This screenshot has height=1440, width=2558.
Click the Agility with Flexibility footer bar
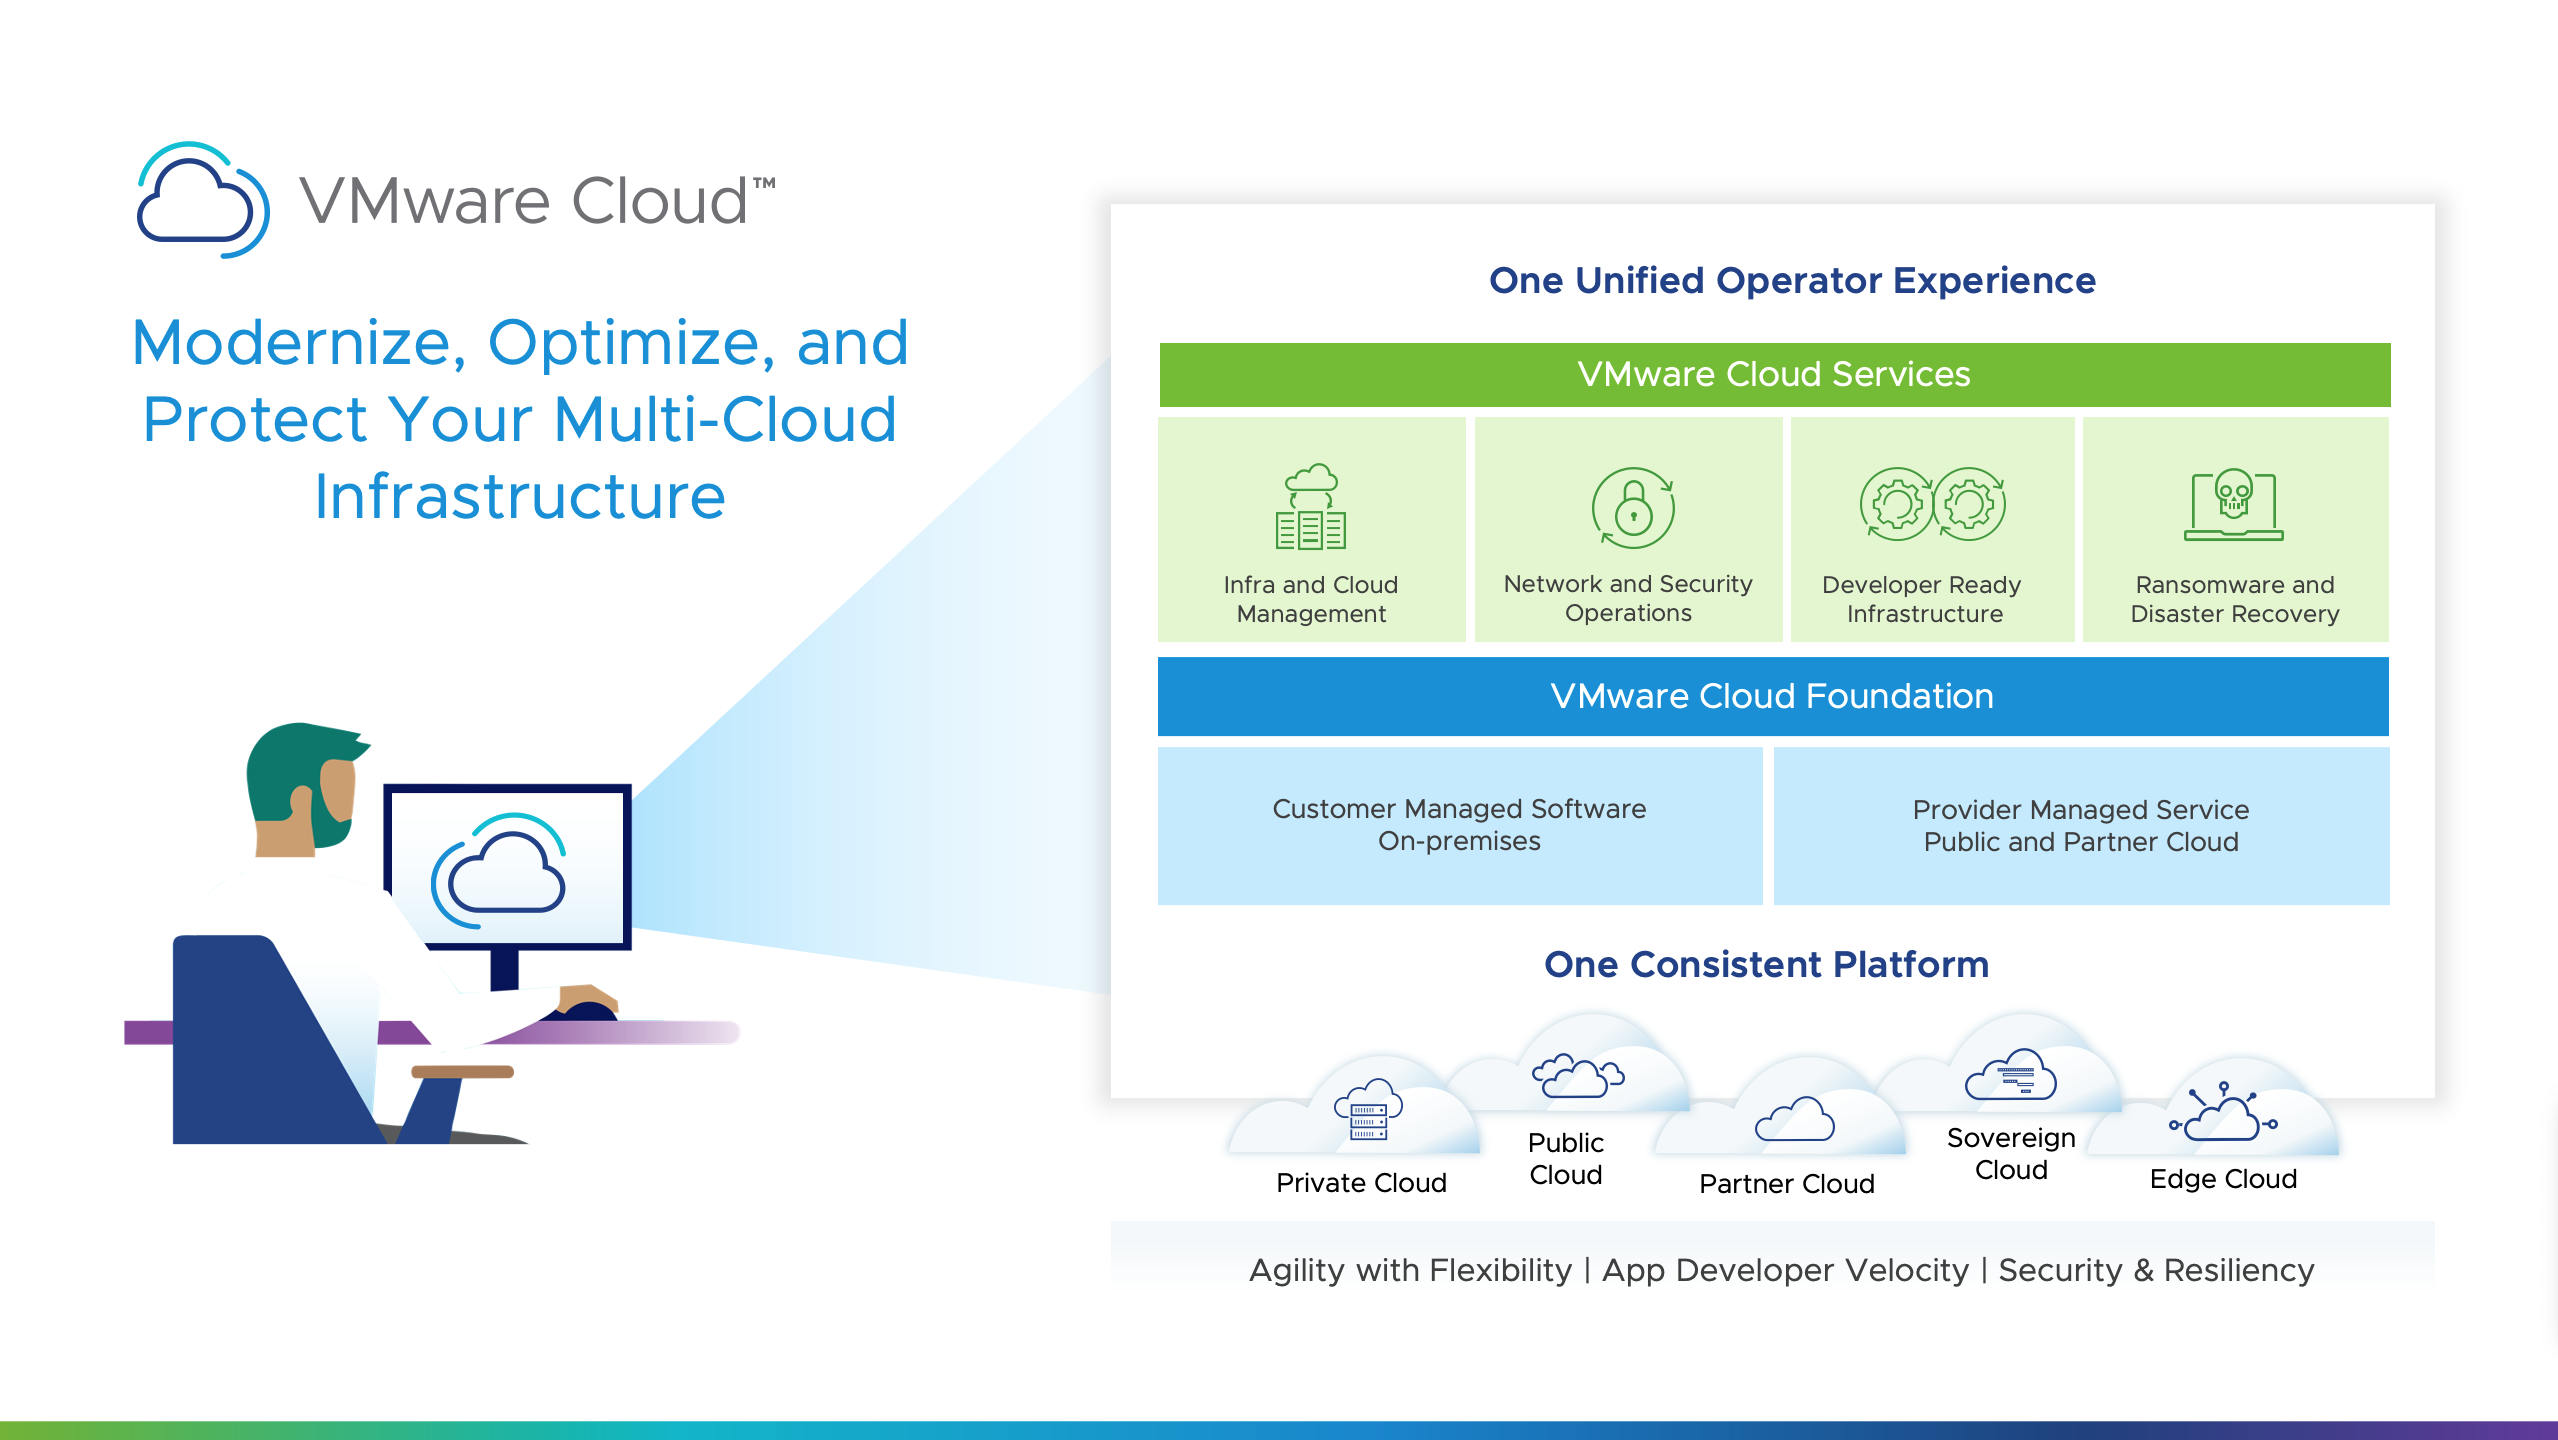coord(1780,1270)
